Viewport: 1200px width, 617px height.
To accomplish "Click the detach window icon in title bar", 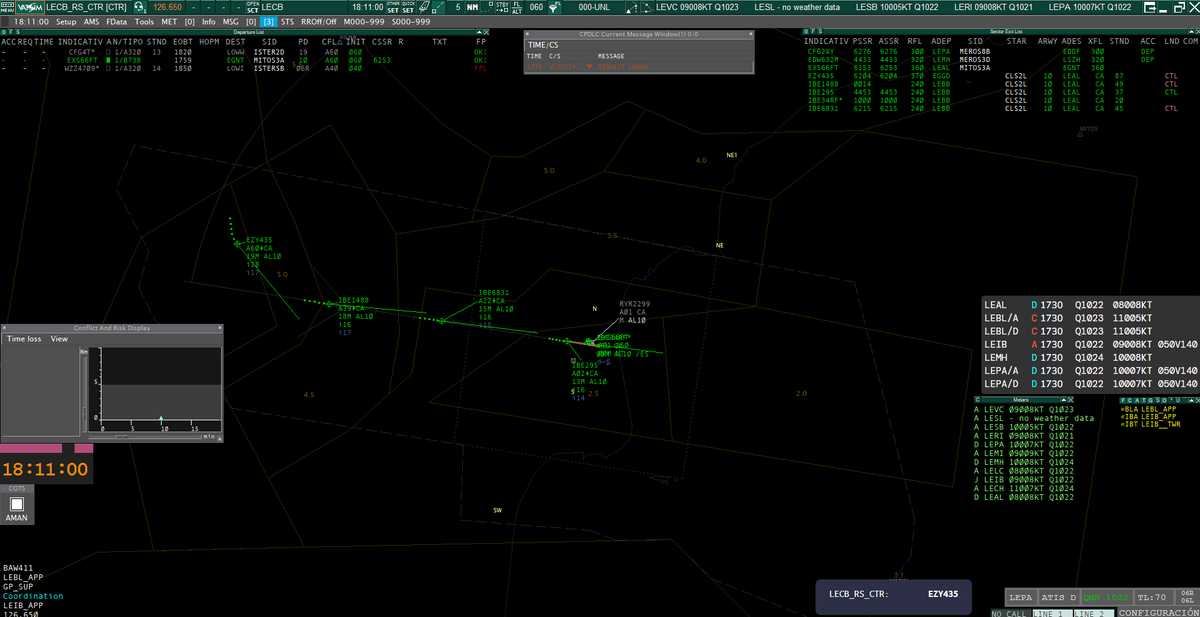I will click(x=1151, y=7).
